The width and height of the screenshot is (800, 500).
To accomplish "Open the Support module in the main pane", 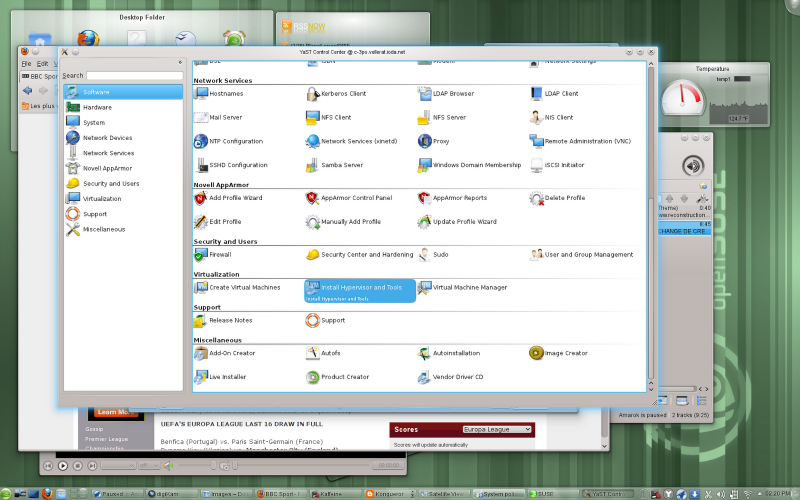I will [x=326, y=320].
